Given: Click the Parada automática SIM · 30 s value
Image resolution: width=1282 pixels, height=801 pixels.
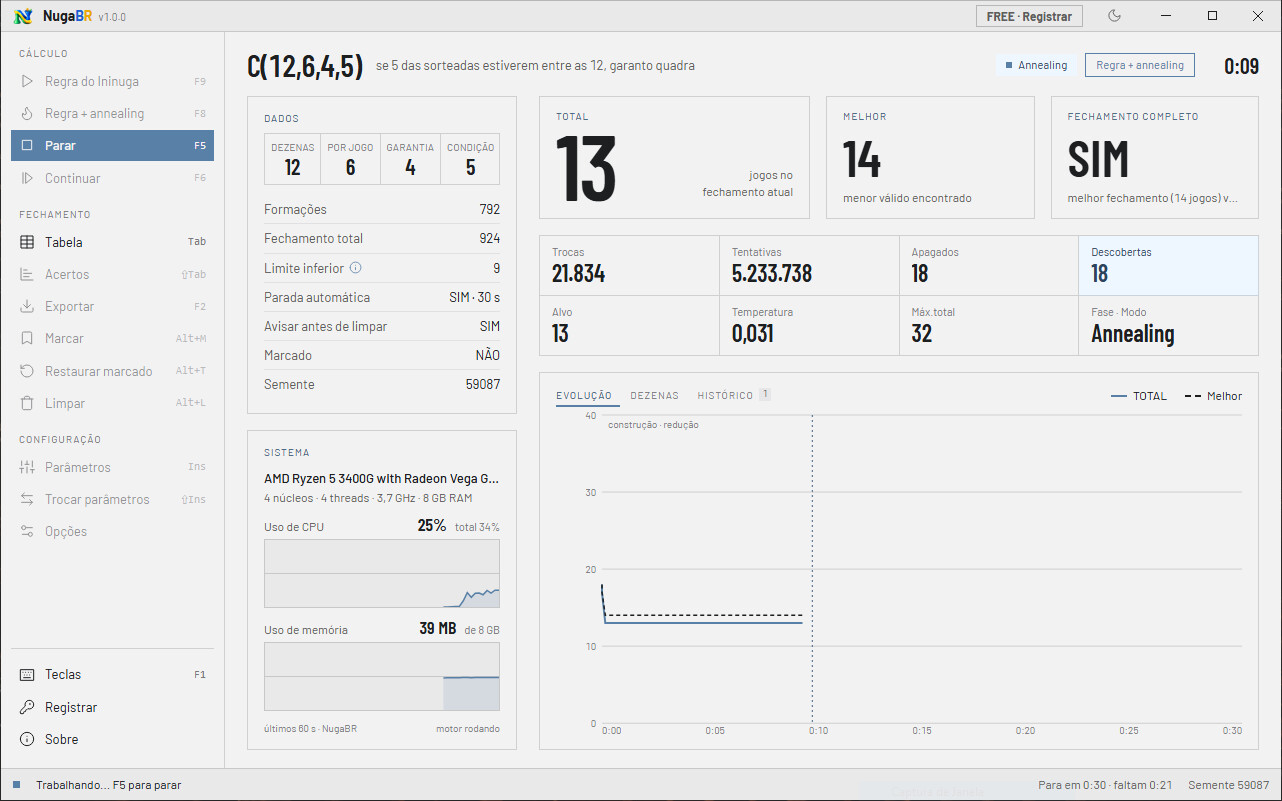Looking at the screenshot, I should click(474, 297).
